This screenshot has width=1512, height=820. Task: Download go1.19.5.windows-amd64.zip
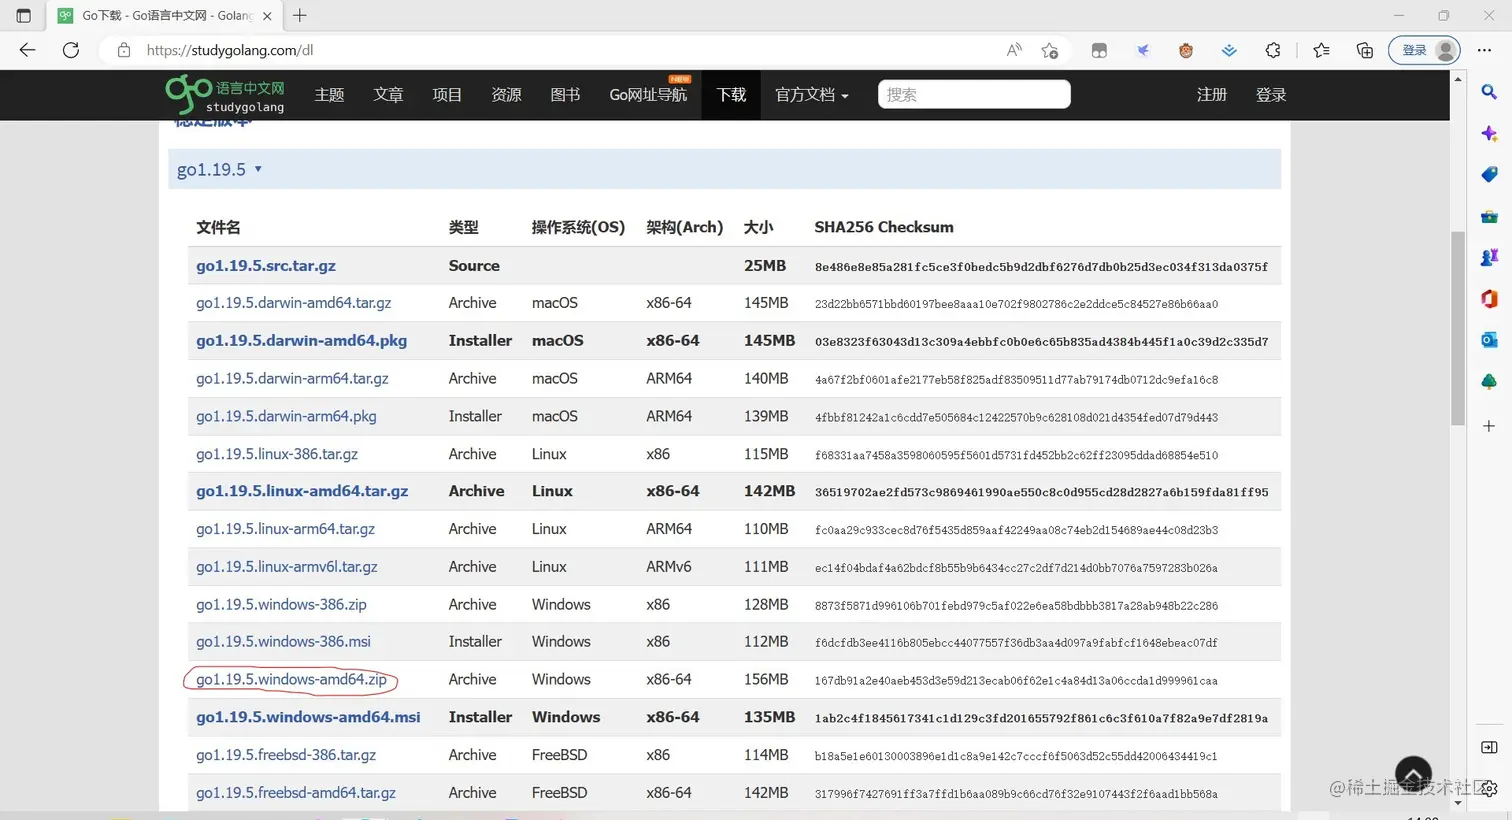(291, 680)
